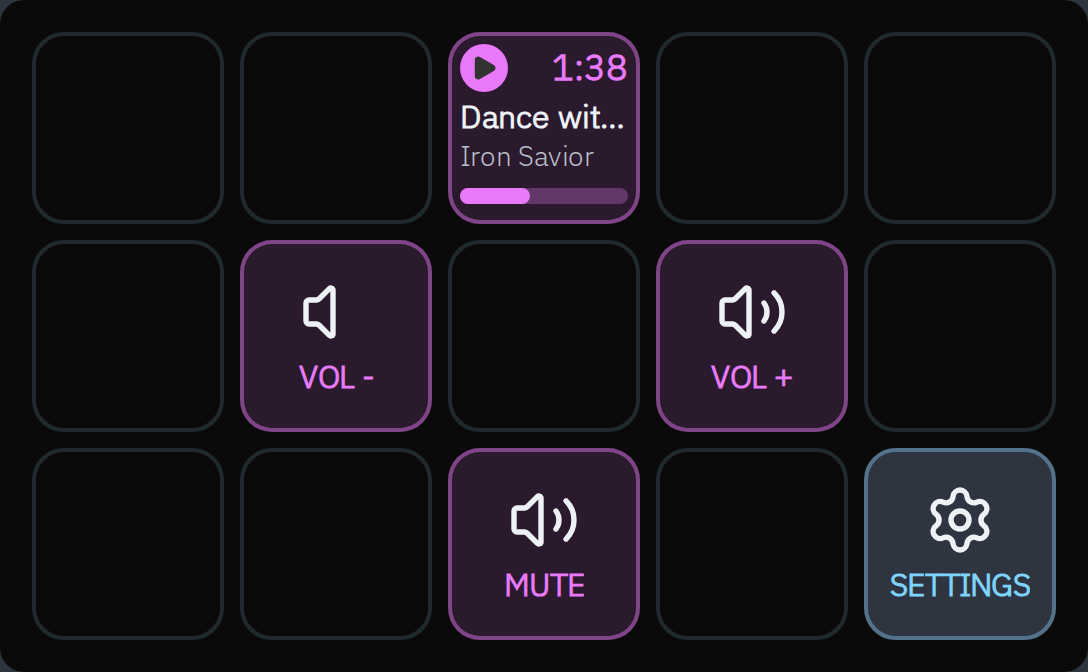Click the Iron Savior artist name
This screenshot has width=1088, height=672.
527,157
